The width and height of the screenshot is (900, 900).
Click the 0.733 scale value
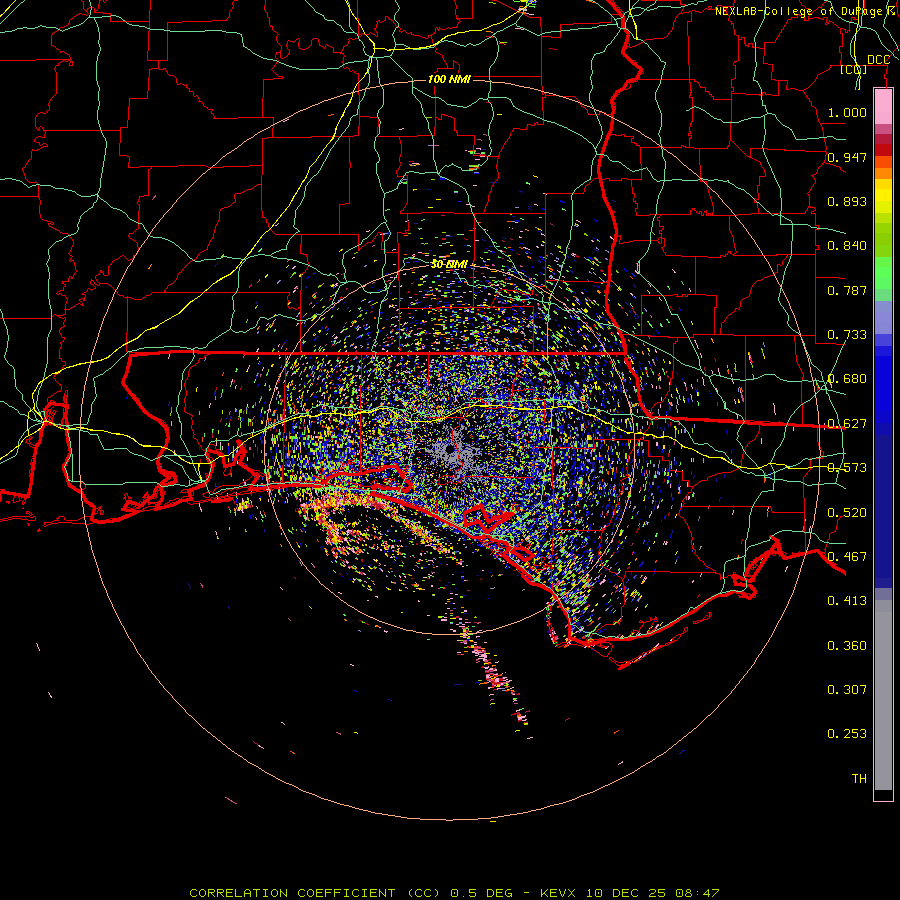coord(847,335)
